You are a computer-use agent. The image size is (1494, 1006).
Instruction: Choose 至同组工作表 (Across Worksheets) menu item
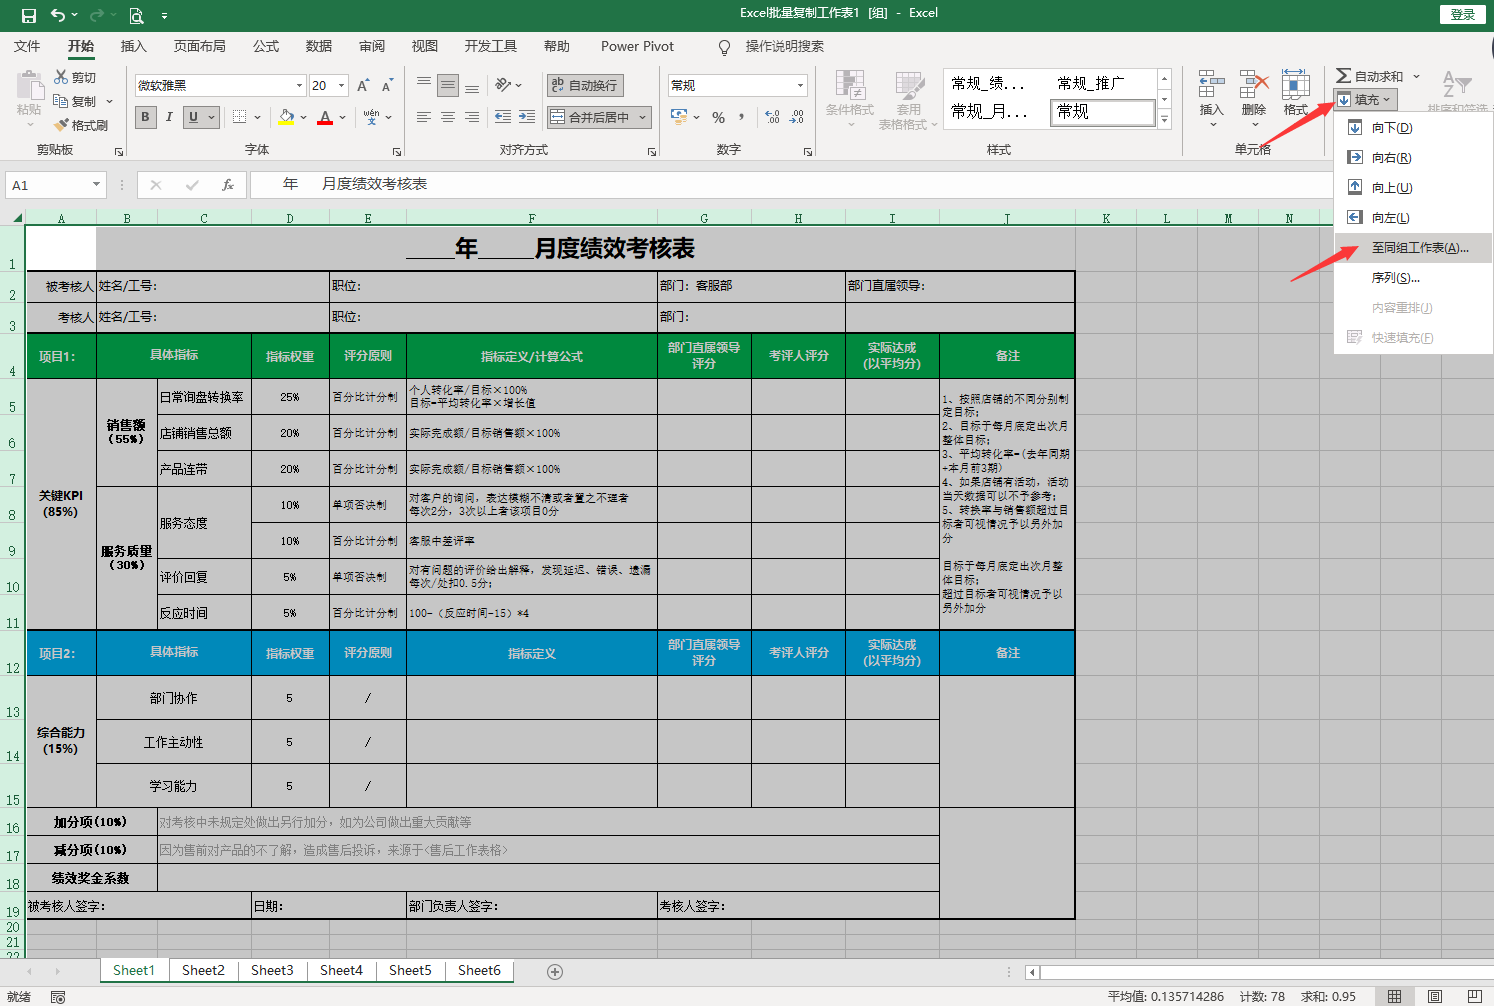tap(1413, 248)
